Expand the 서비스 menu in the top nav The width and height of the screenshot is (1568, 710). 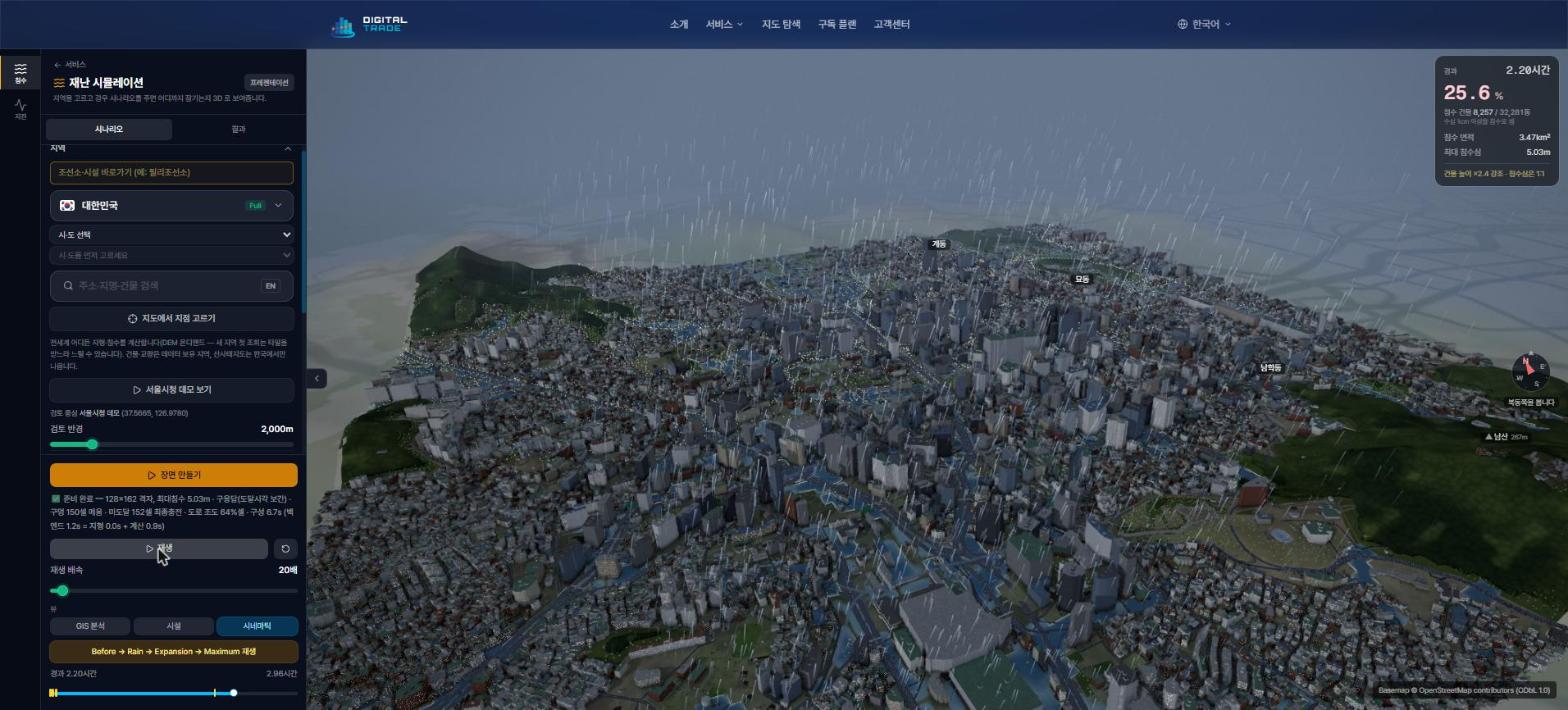[724, 24]
